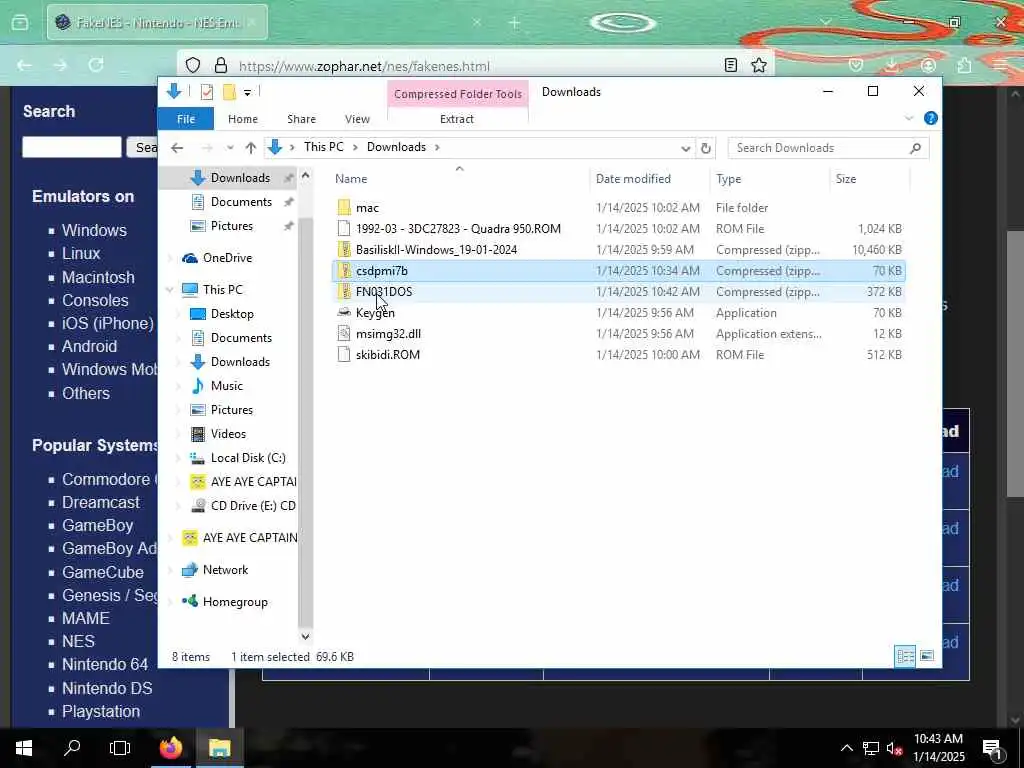Open the notification center icon
Image resolution: width=1024 pixels, height=768 pixels.
pos(992,748)
